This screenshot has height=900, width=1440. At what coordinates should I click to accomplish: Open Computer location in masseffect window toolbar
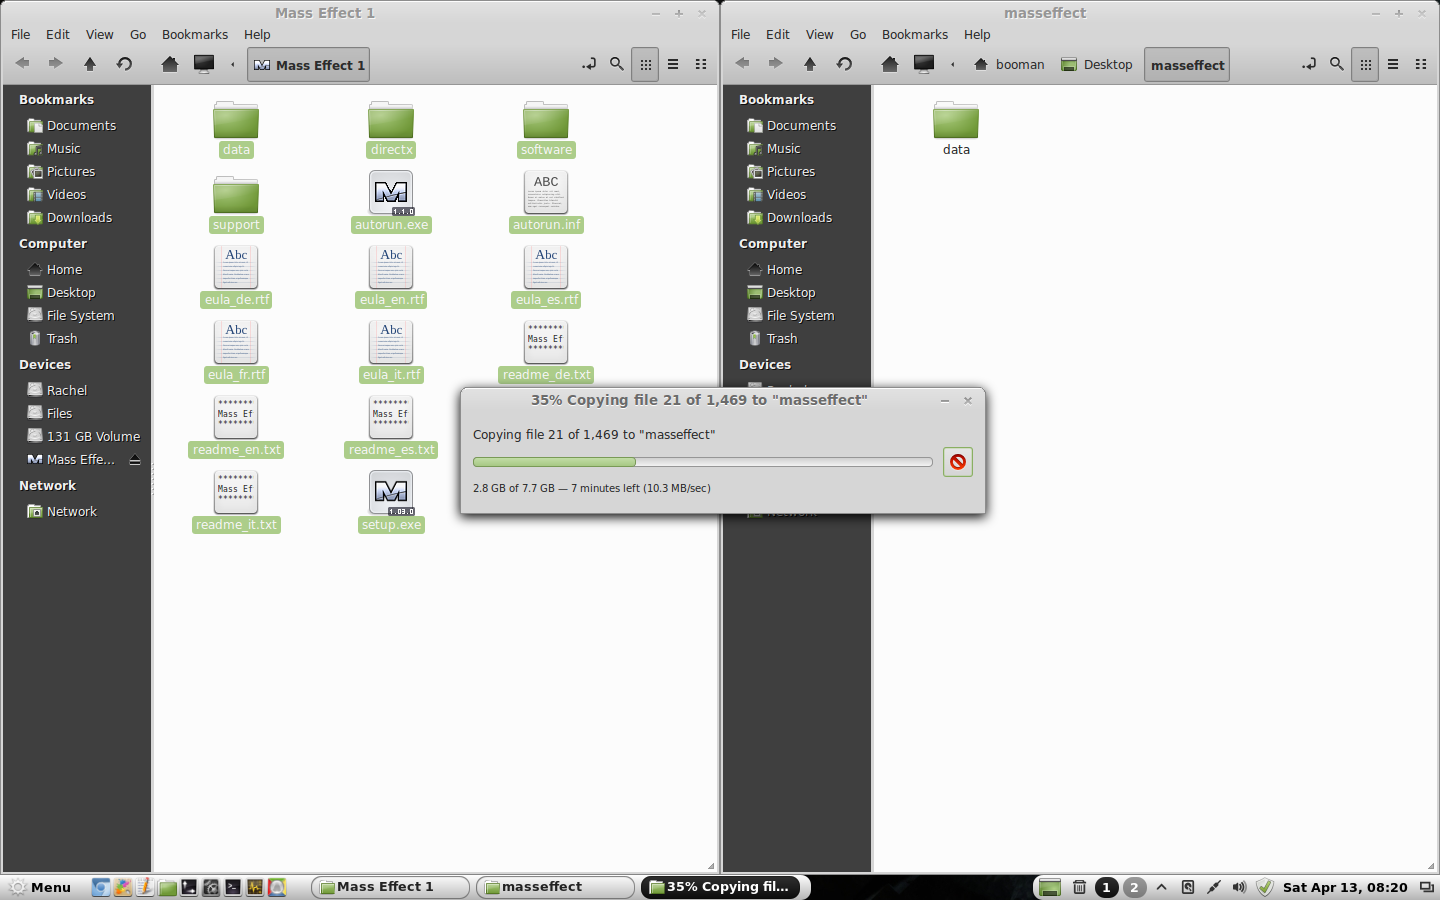(924, 64)
